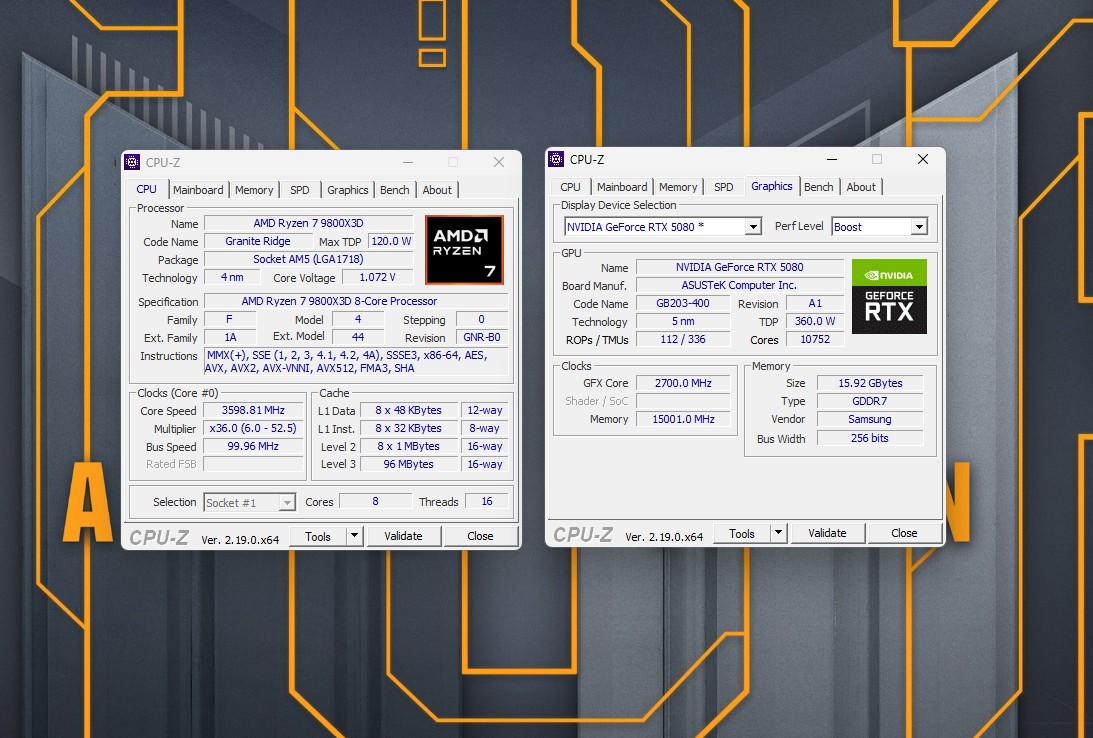Click GPU Cores value 10752
Viewport: 1093px width, 738px height.
815,339
